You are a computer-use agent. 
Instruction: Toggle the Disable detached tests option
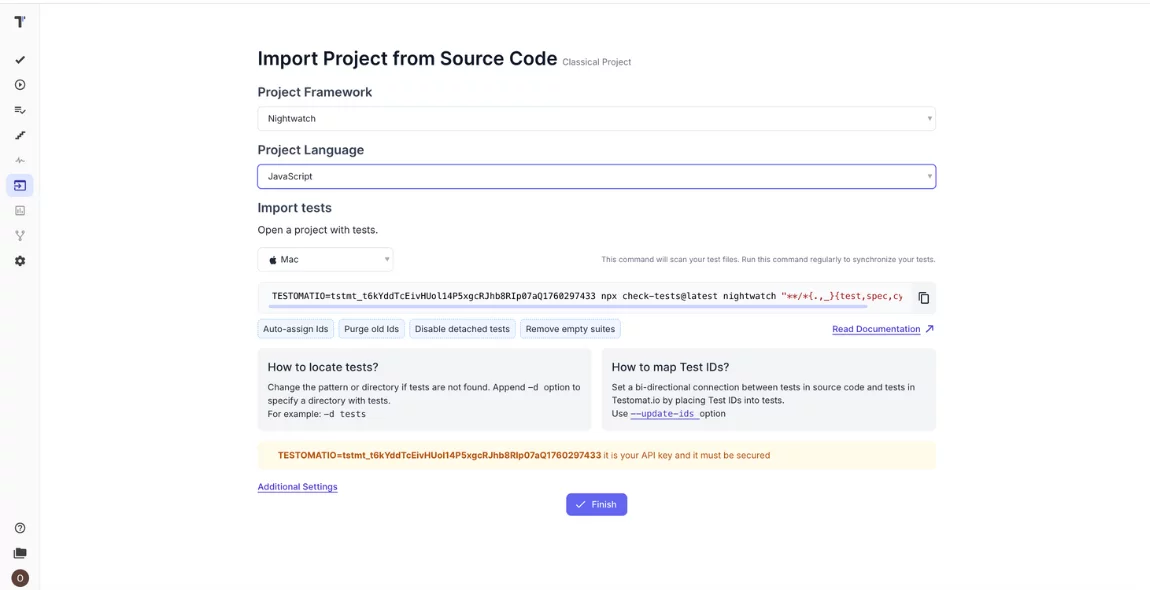pos(462,329)
